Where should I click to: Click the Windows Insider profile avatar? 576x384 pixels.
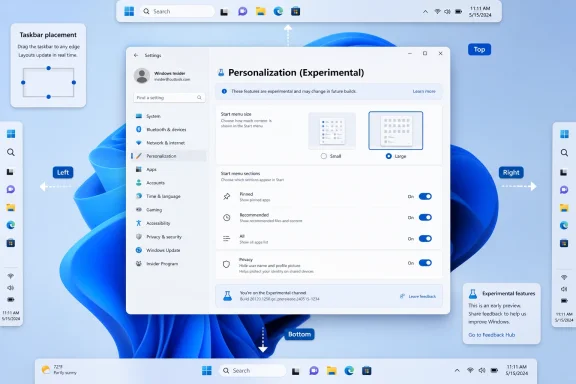point(141,76)
